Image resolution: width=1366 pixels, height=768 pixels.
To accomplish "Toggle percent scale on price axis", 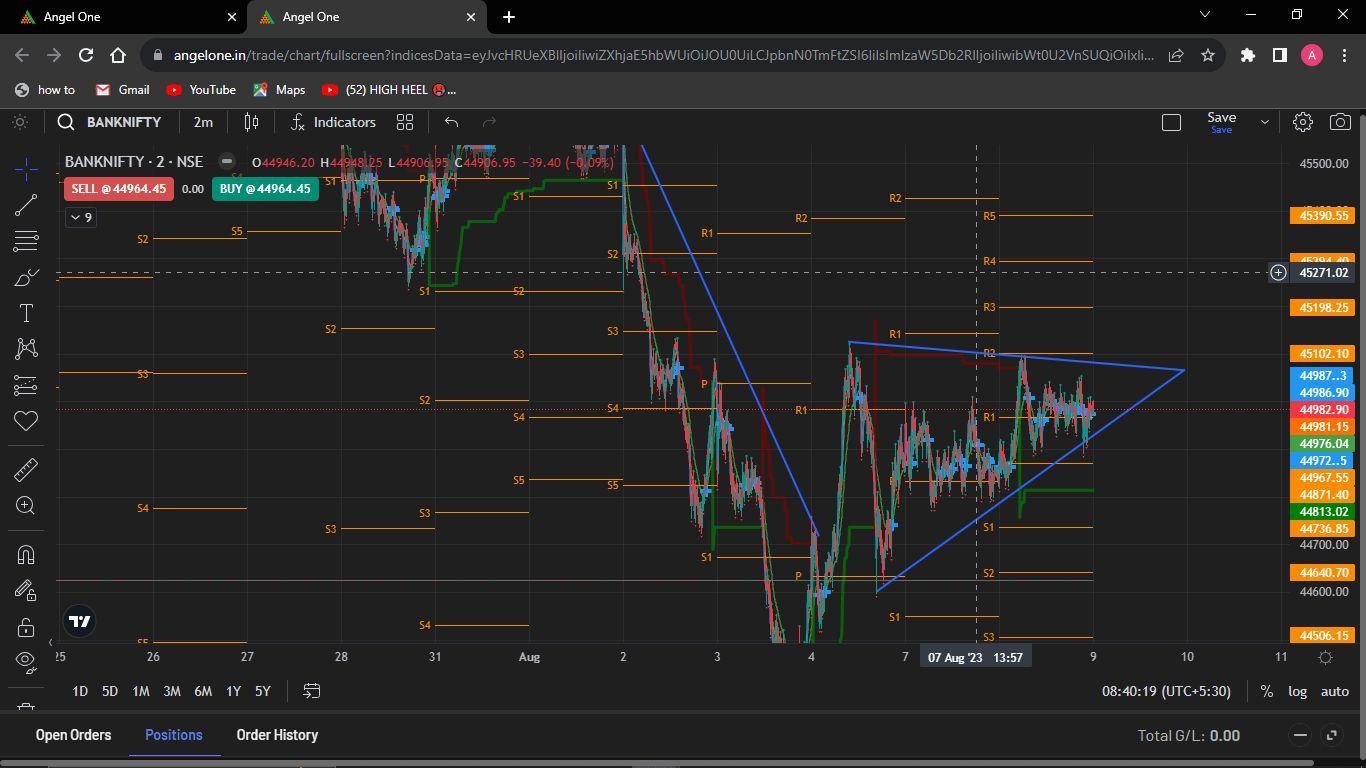I will (1266, 691).
